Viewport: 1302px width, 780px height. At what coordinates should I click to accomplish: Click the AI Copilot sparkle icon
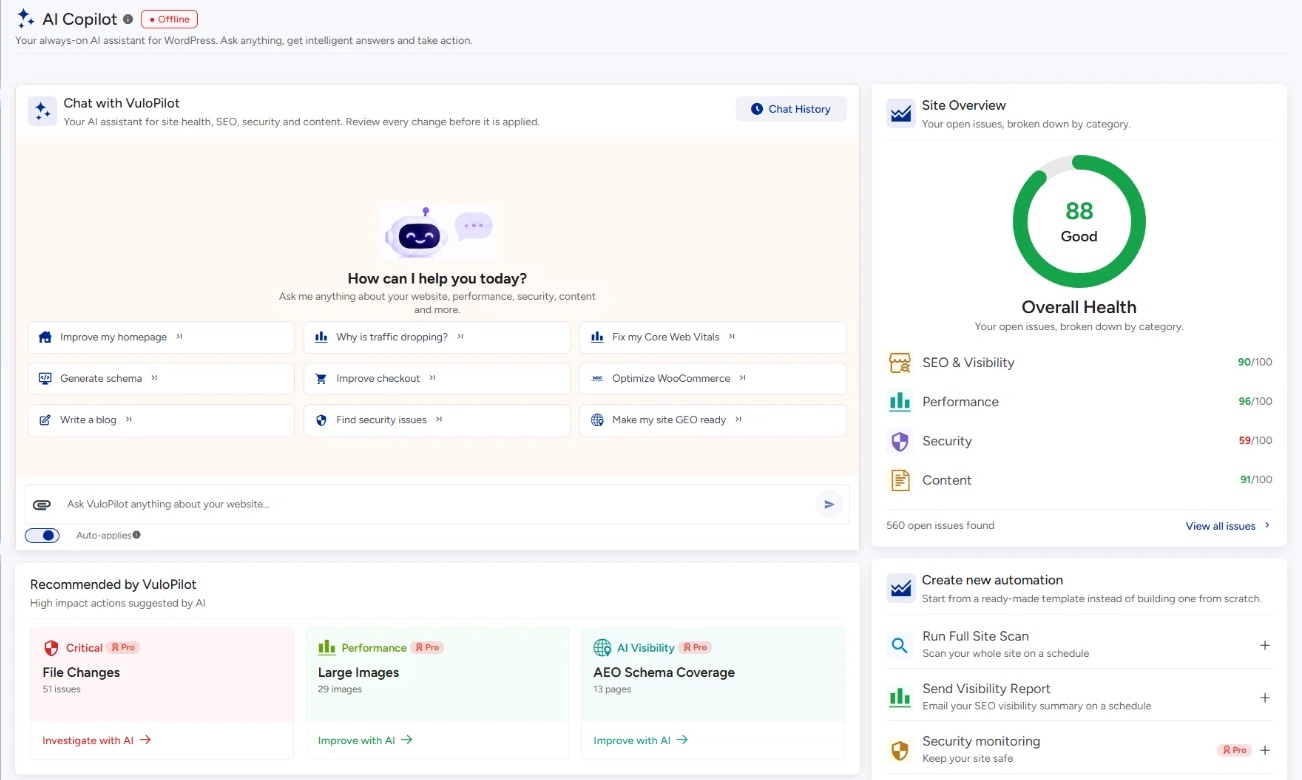(26, 19)
